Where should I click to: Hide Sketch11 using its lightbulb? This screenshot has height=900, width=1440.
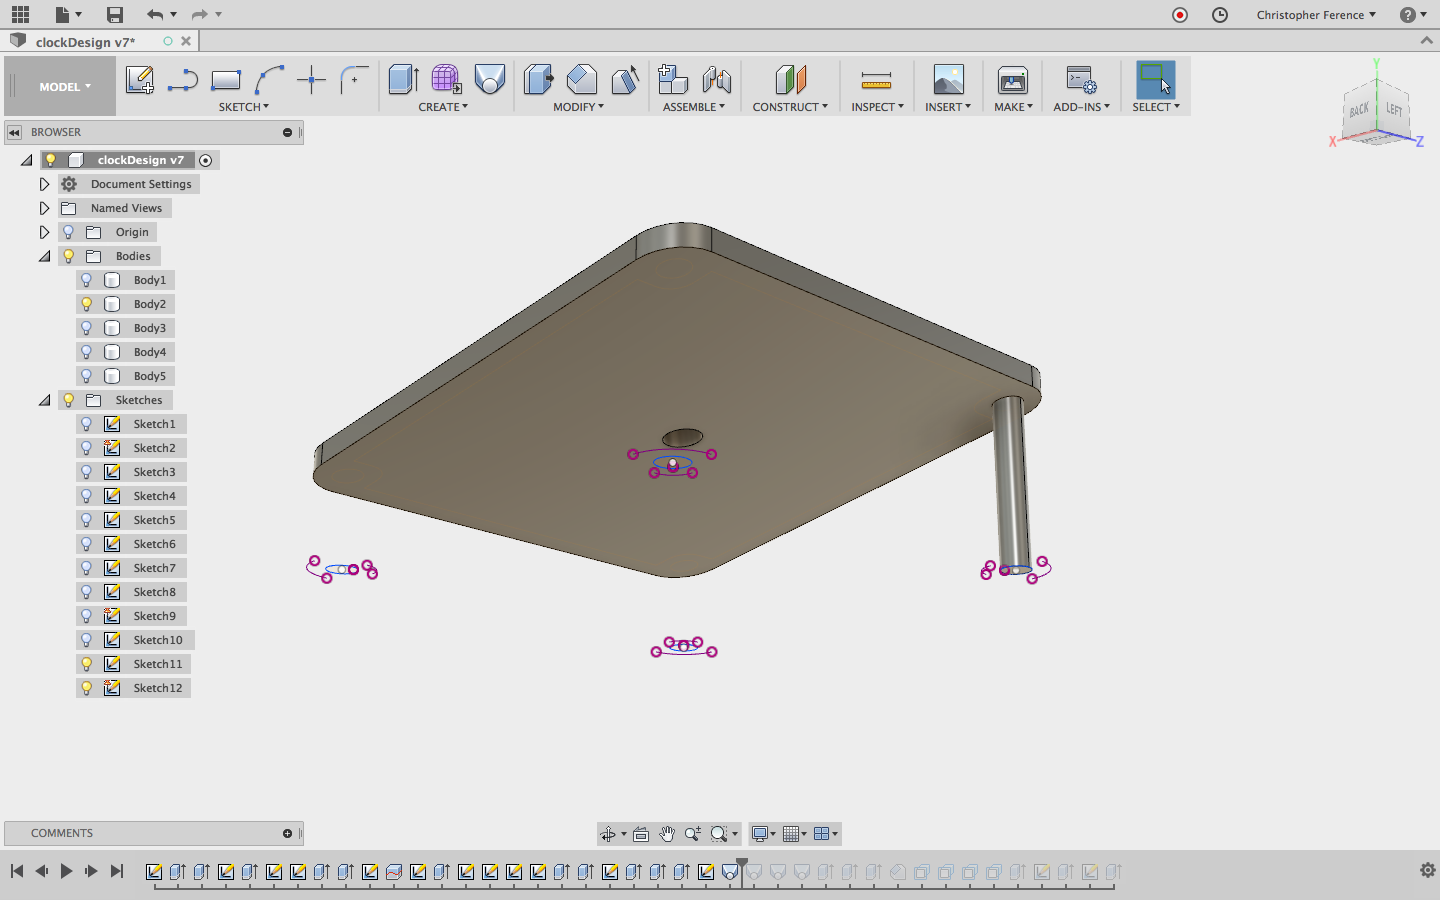[x=87, y=664]
